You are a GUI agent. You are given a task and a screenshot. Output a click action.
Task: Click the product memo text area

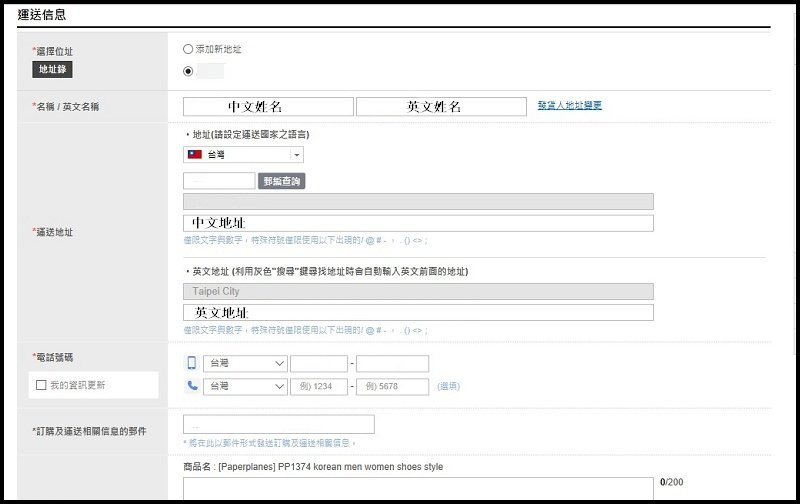coord(418,488)
